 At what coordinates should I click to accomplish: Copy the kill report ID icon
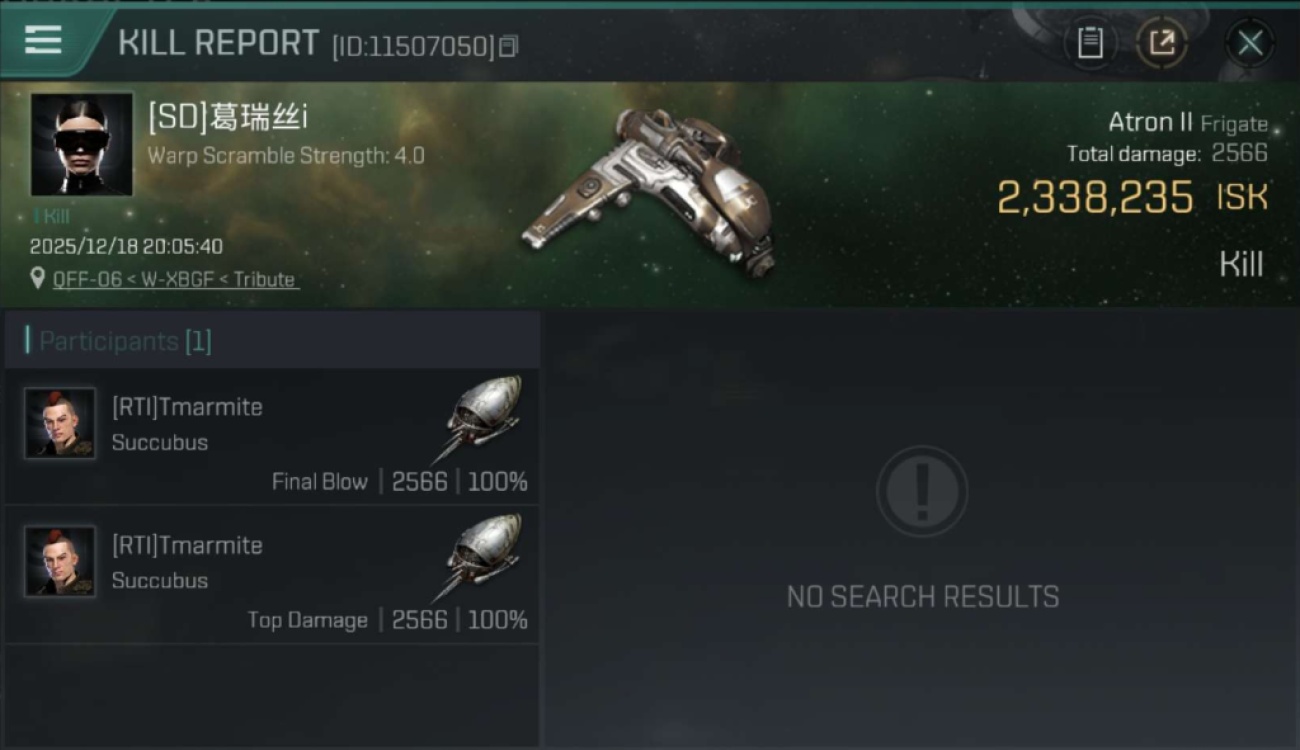tap(509, 46)
